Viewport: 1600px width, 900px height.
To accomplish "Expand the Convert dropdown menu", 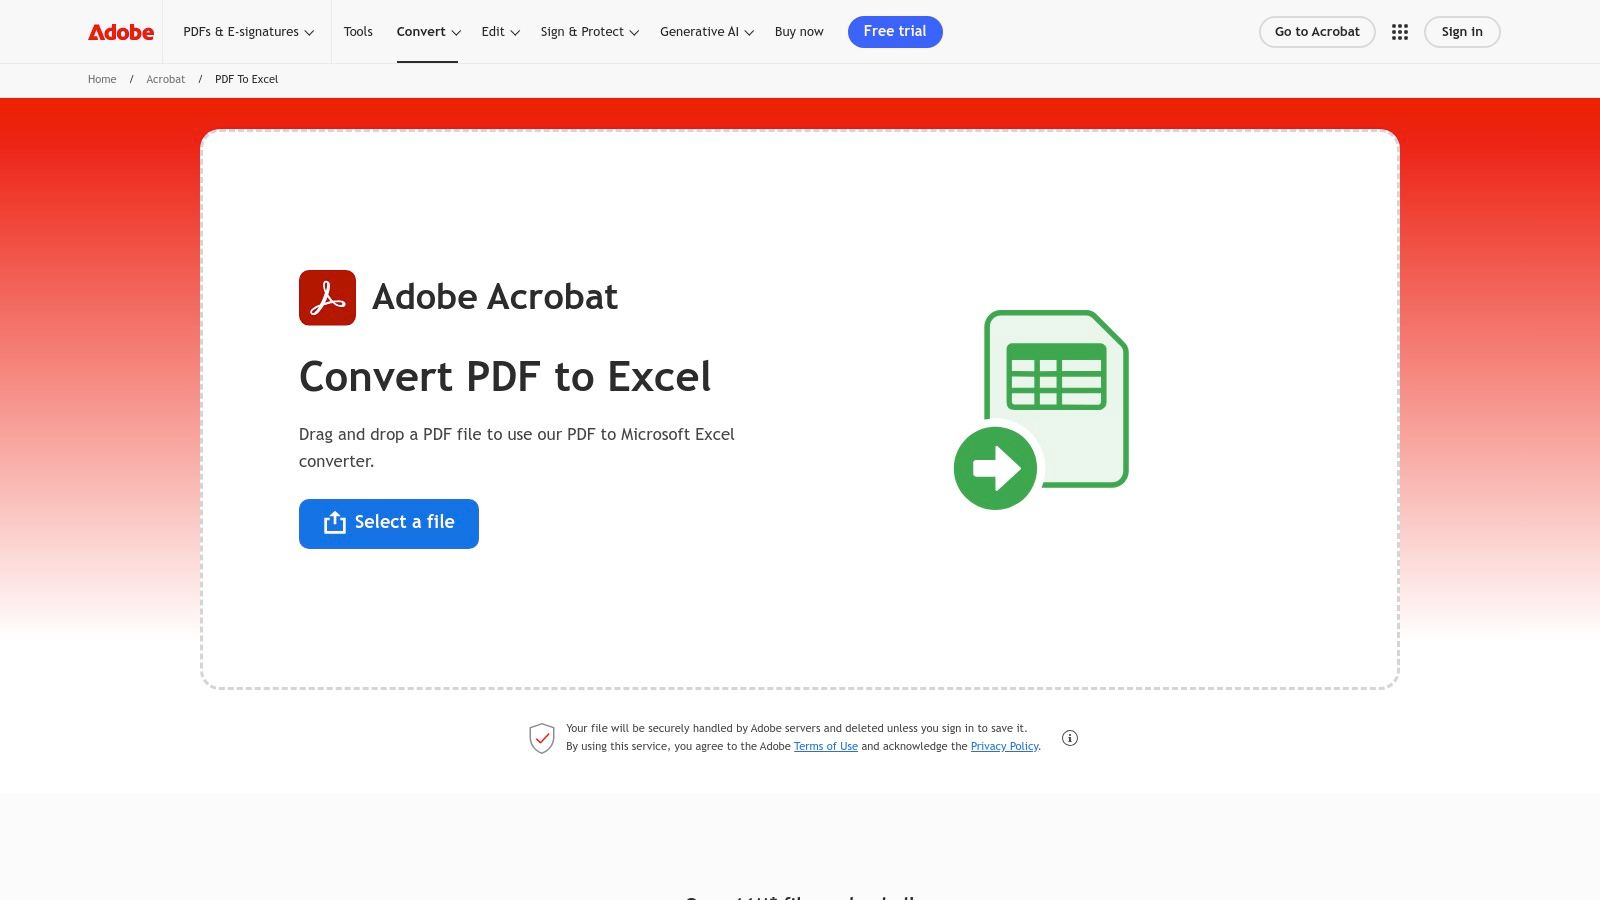I will tap(427, 31).
